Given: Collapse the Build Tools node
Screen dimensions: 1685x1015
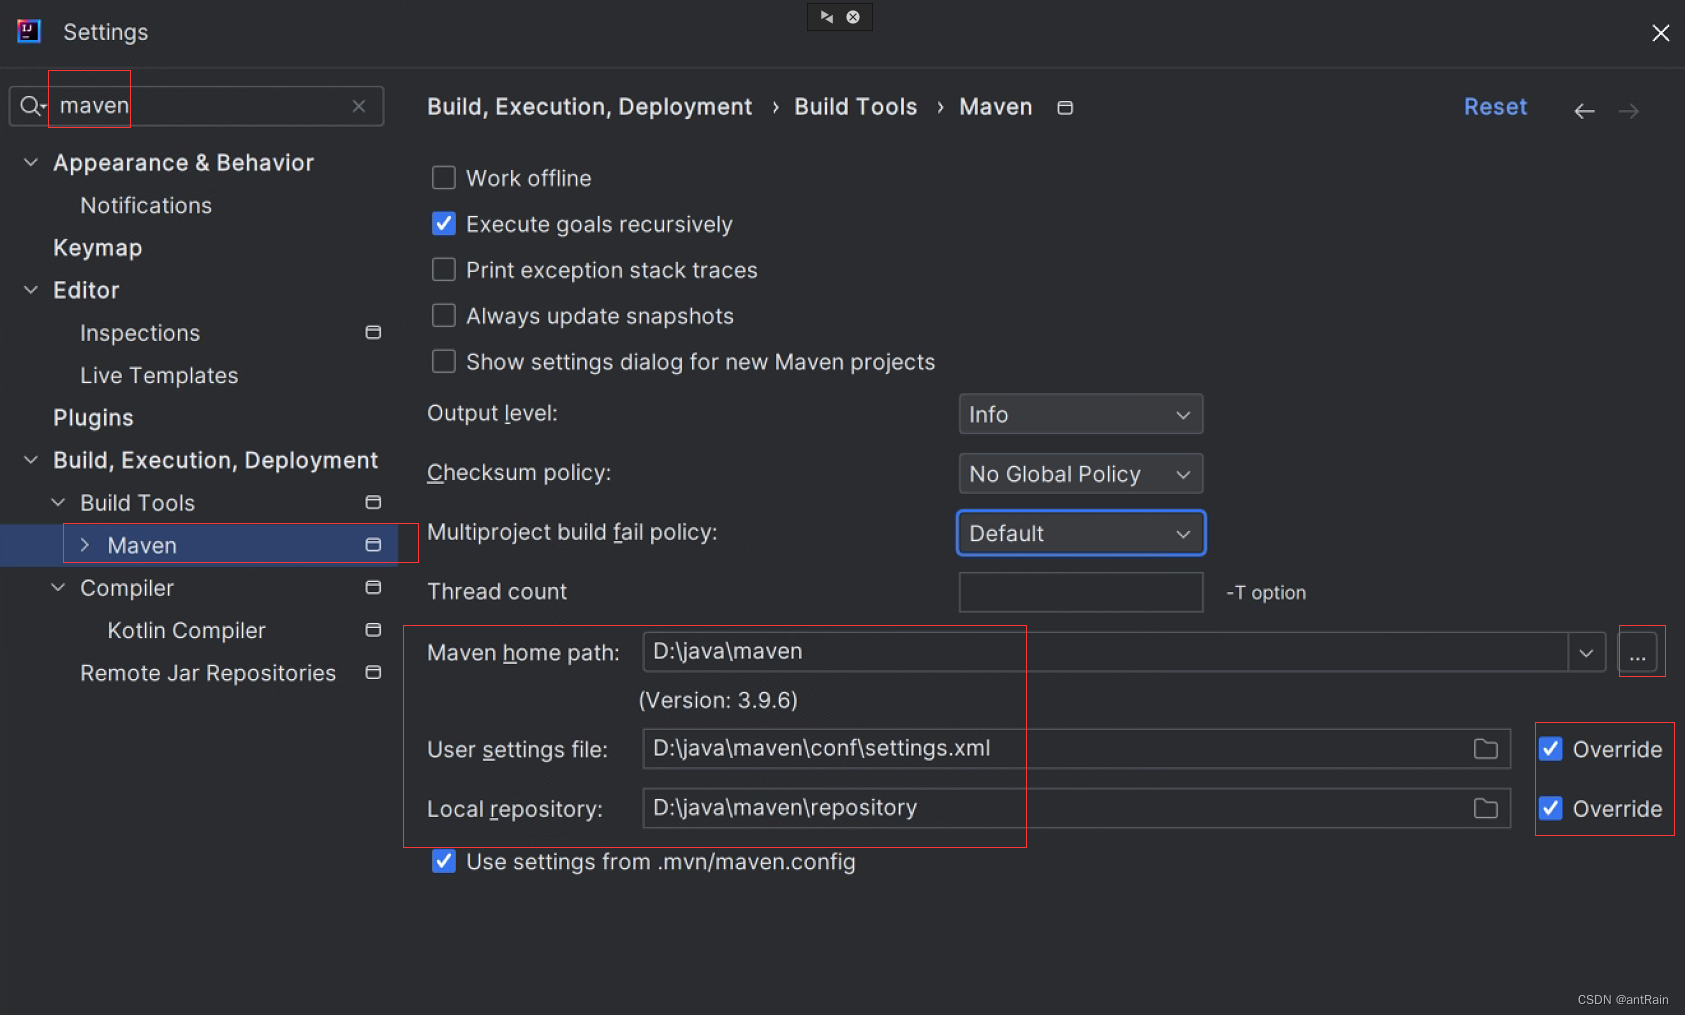Looking at the screenshot, I should point(58,502).
